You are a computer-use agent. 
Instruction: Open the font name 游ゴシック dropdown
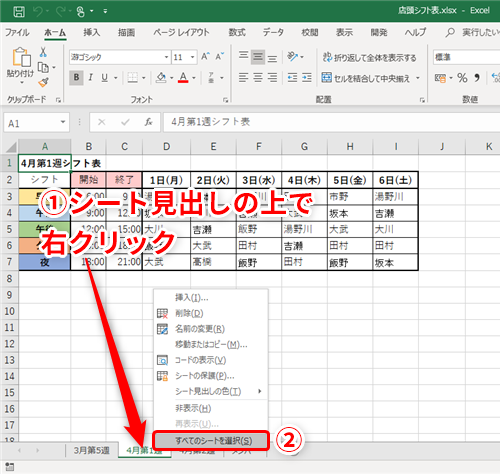pyautogui.click(x=166, y=57)
